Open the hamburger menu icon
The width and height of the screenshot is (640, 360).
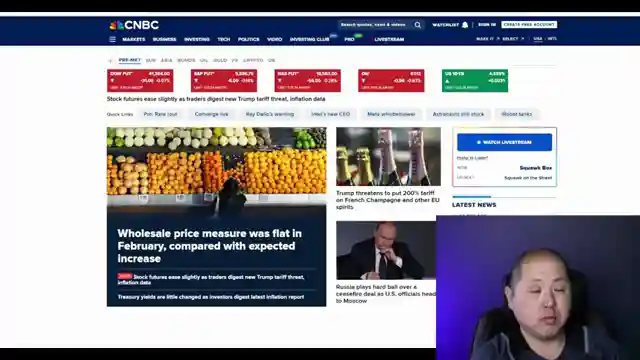[112, 39]
